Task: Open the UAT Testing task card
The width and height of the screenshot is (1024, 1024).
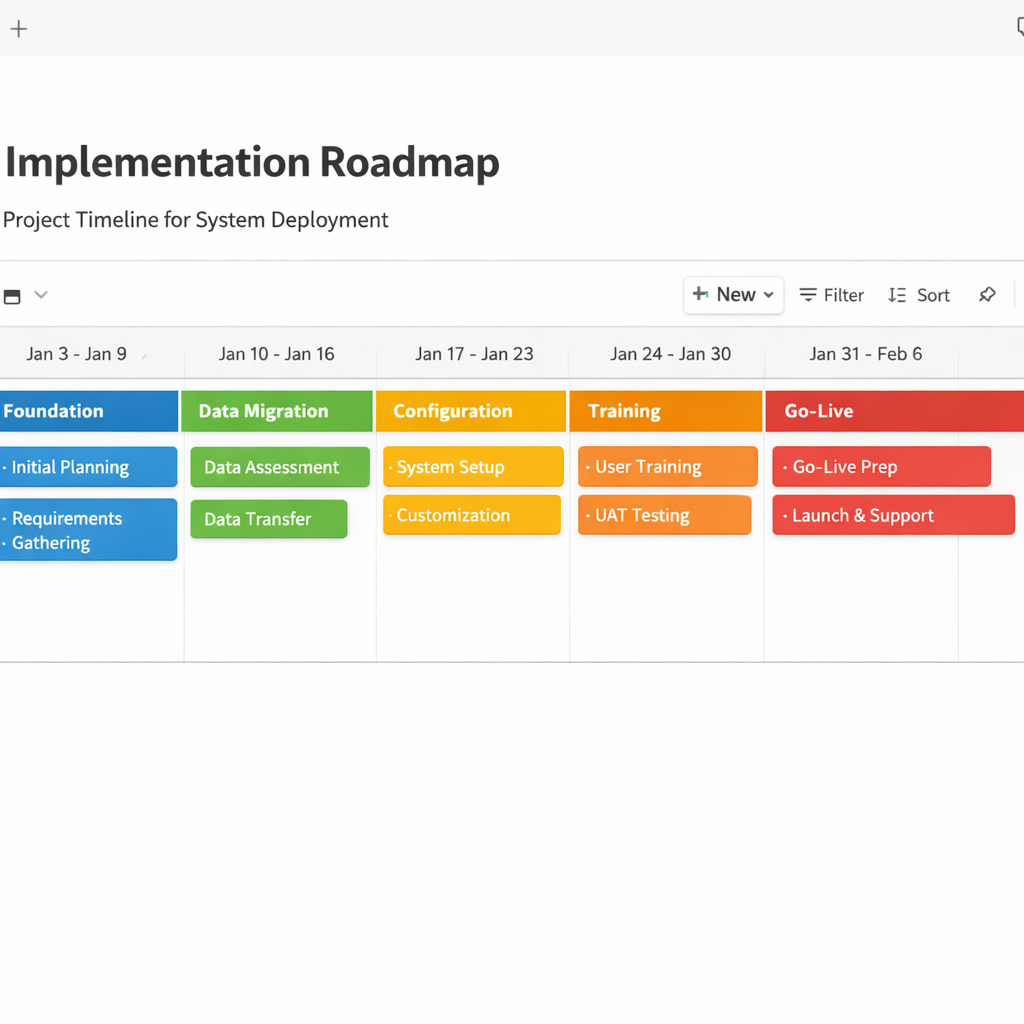Action: tap(664, 515)
